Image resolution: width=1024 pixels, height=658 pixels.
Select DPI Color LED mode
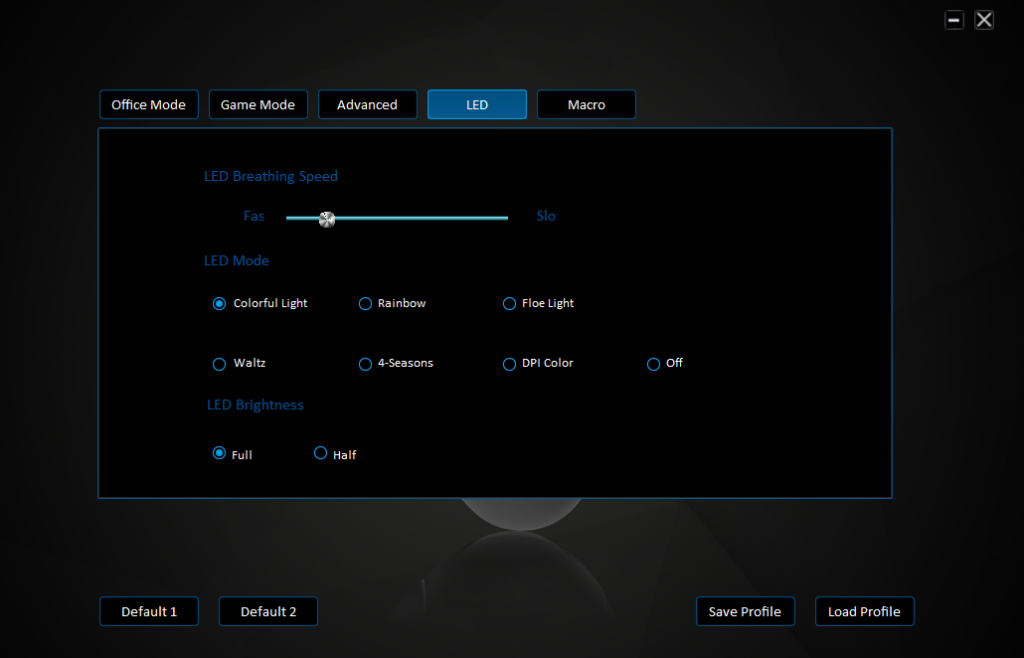tap(509, 364)
